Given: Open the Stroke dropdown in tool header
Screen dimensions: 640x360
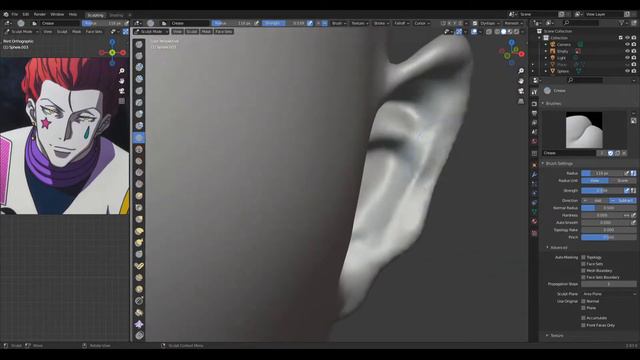Looking at the screenshot, I should [x=381, y=23].
